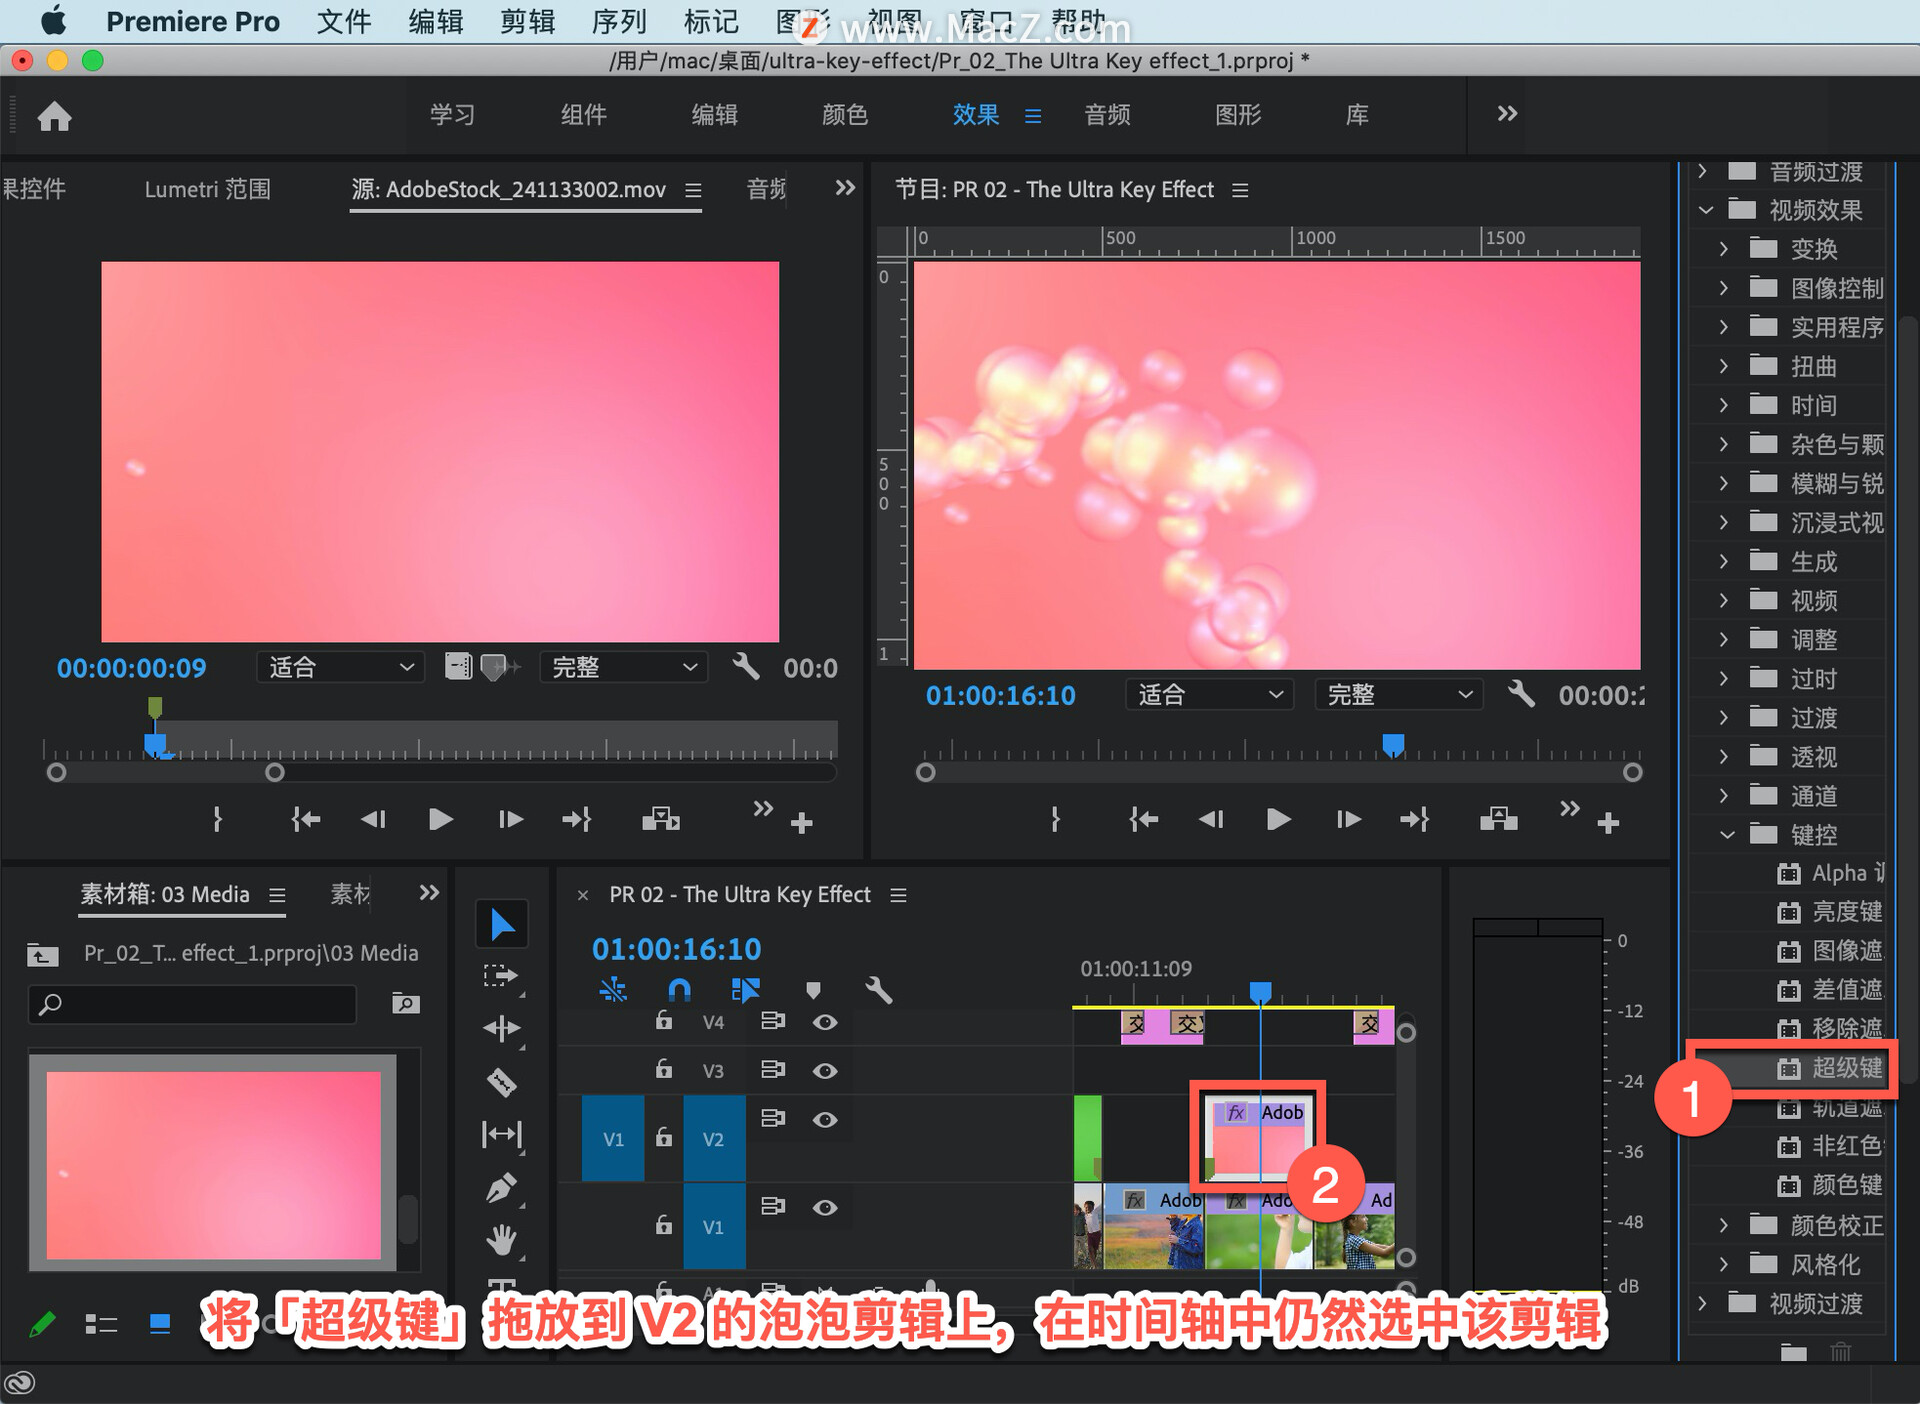Click Source monitor playhead on scrubber
Image resolution: width=1920 pixels, height=1404 pixels.
pyautogui.click(x=155, y=745)
